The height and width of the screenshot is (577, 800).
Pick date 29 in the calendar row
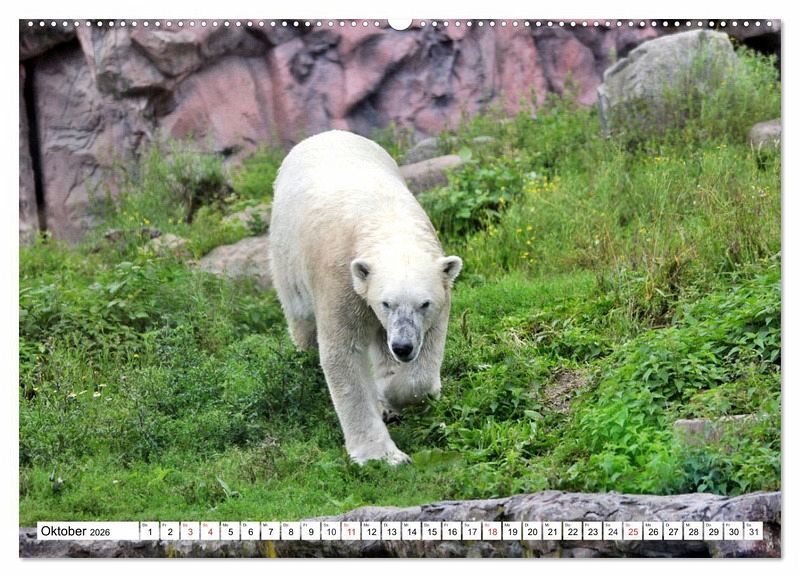coord(713,531)
